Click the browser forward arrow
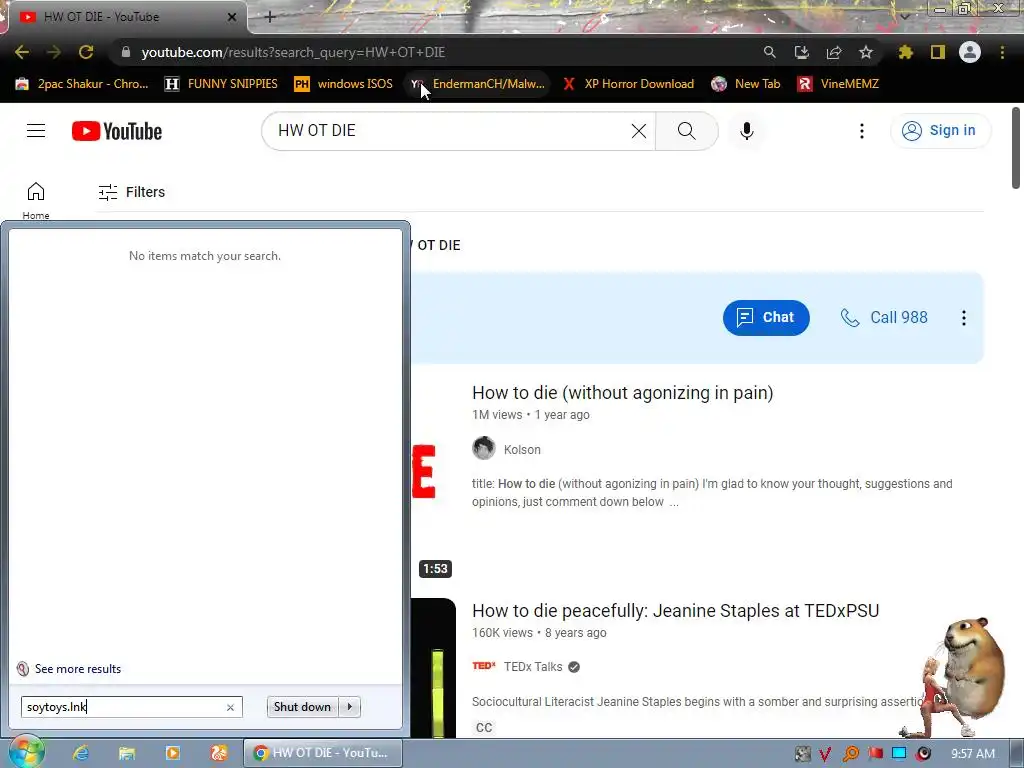 pyautogui.click(x=54, y=52)
